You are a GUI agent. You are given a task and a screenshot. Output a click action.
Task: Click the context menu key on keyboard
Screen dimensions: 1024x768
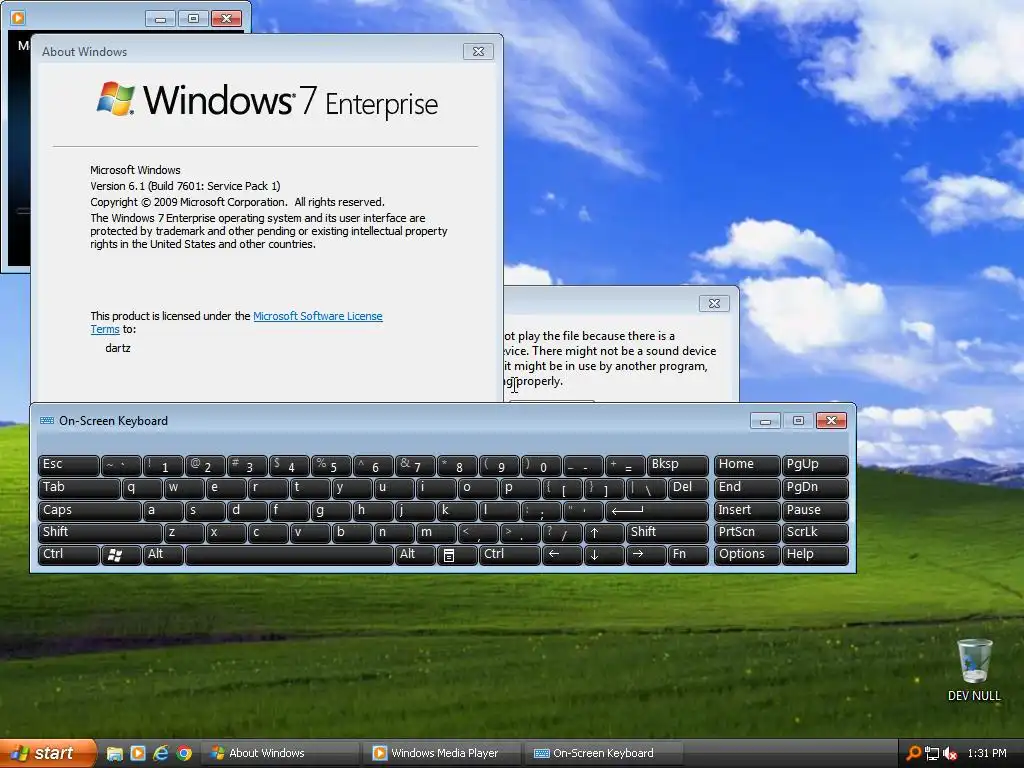[x=457, y=555]
